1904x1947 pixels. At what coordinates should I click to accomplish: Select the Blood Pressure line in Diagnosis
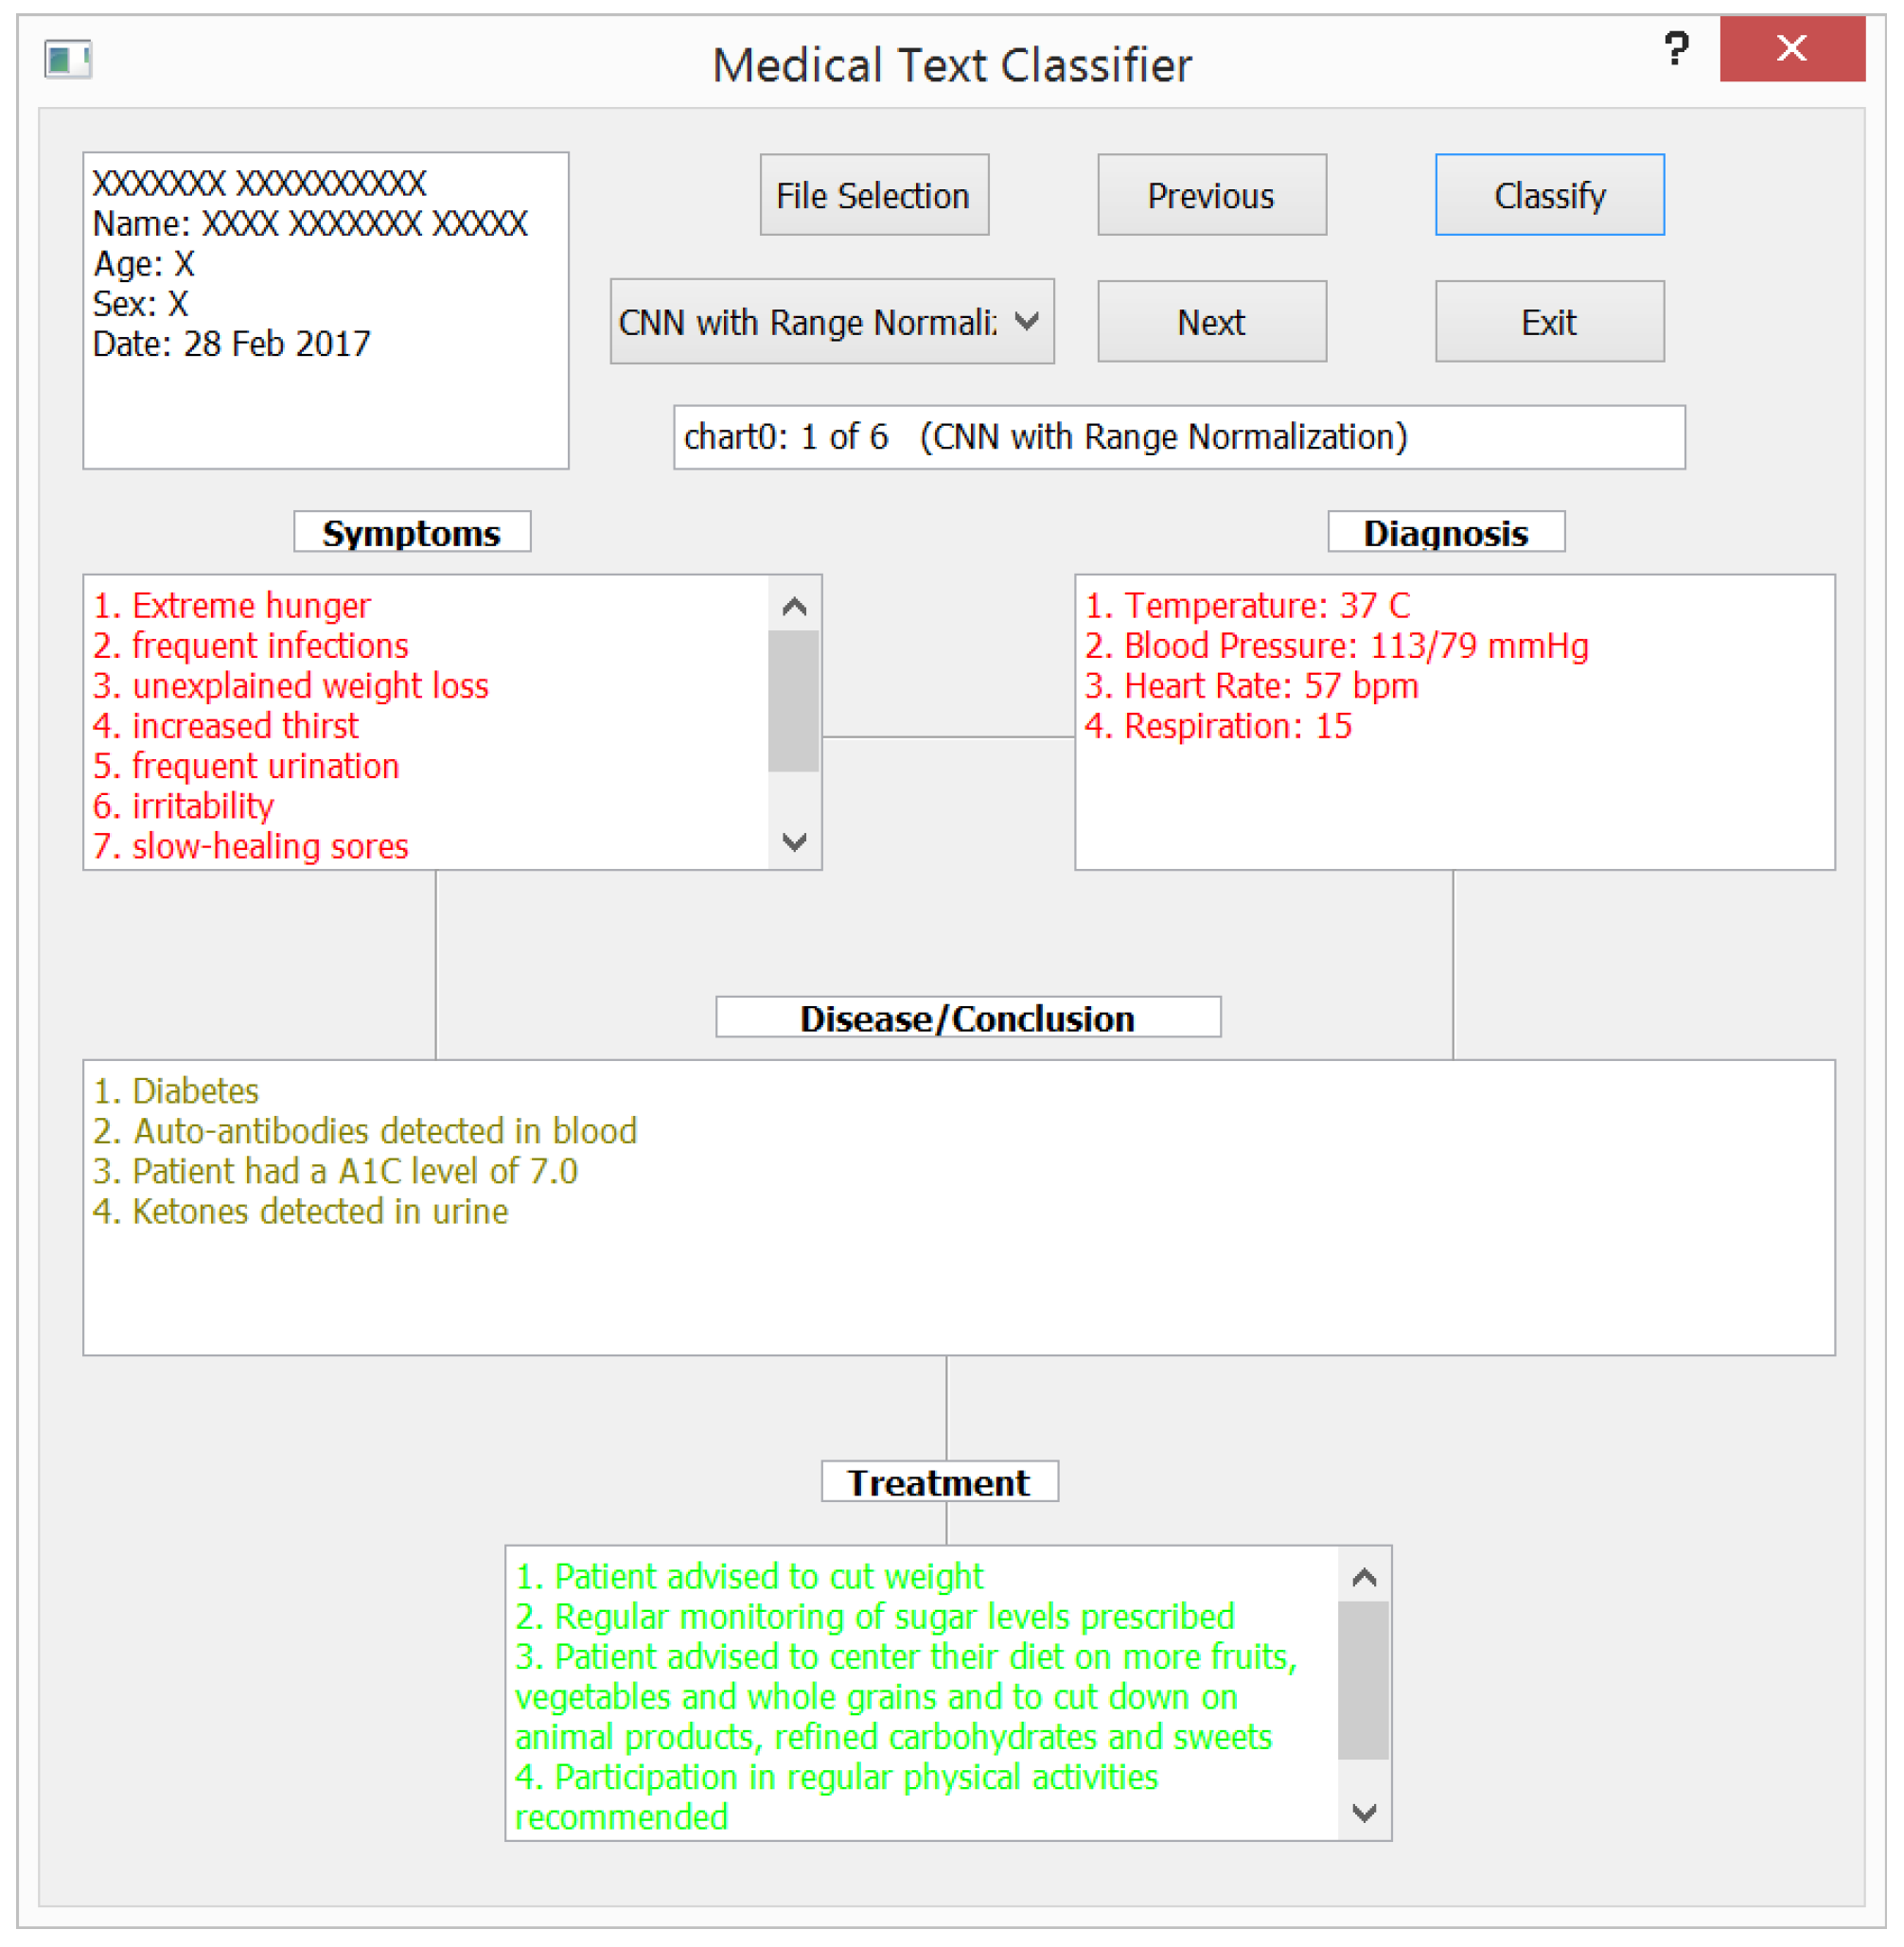(x=1336, y=646)
